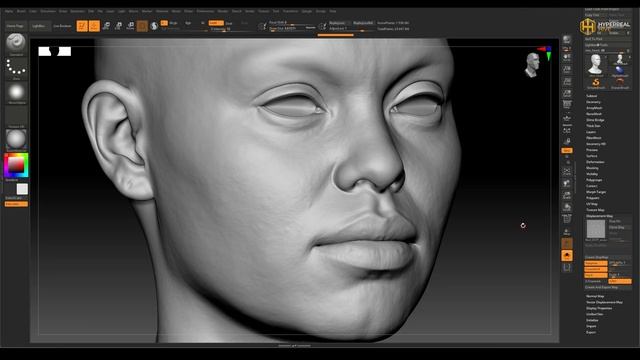The width and height of the screenshot is (640, 360).
Task: Click the Gizmo 3D icon in toolbar
Action: [142, 26]
